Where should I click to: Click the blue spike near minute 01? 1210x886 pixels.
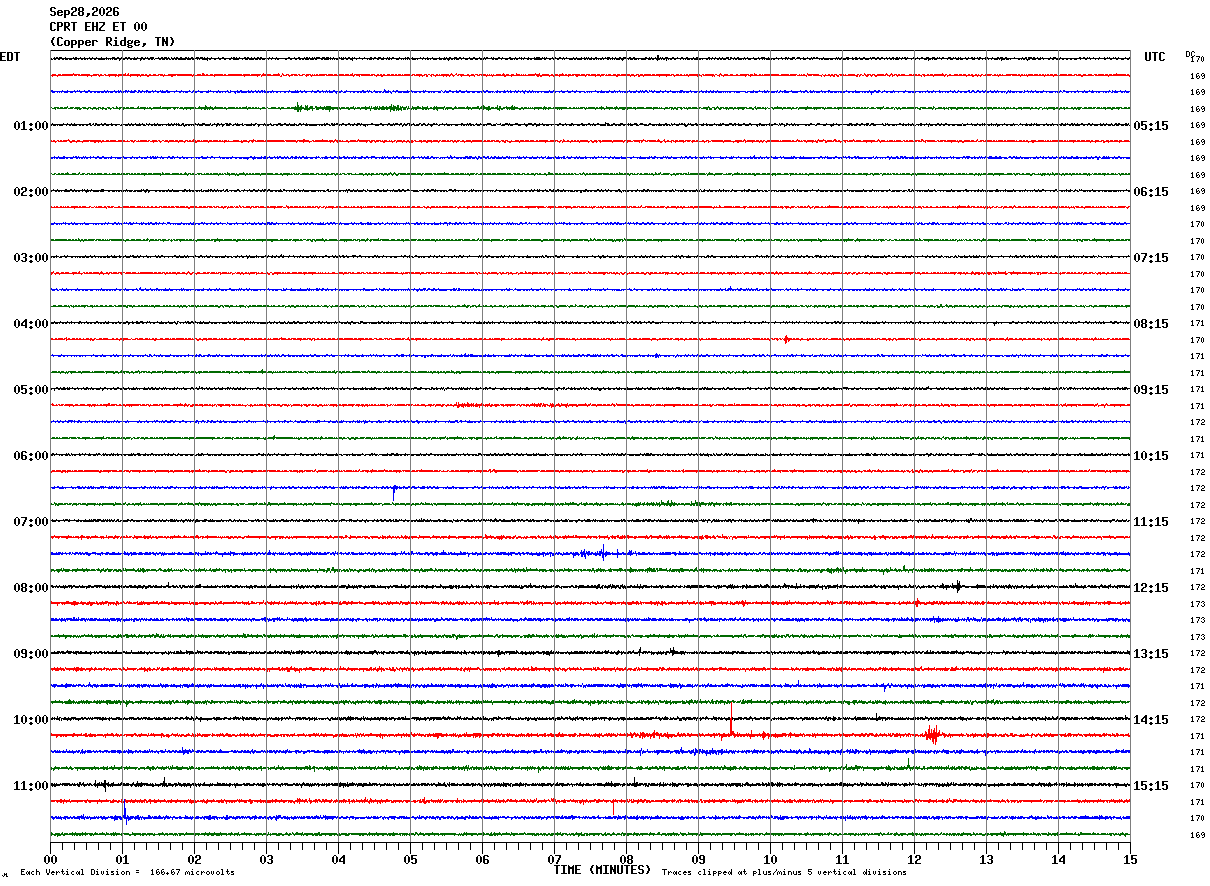click(124, 811)
